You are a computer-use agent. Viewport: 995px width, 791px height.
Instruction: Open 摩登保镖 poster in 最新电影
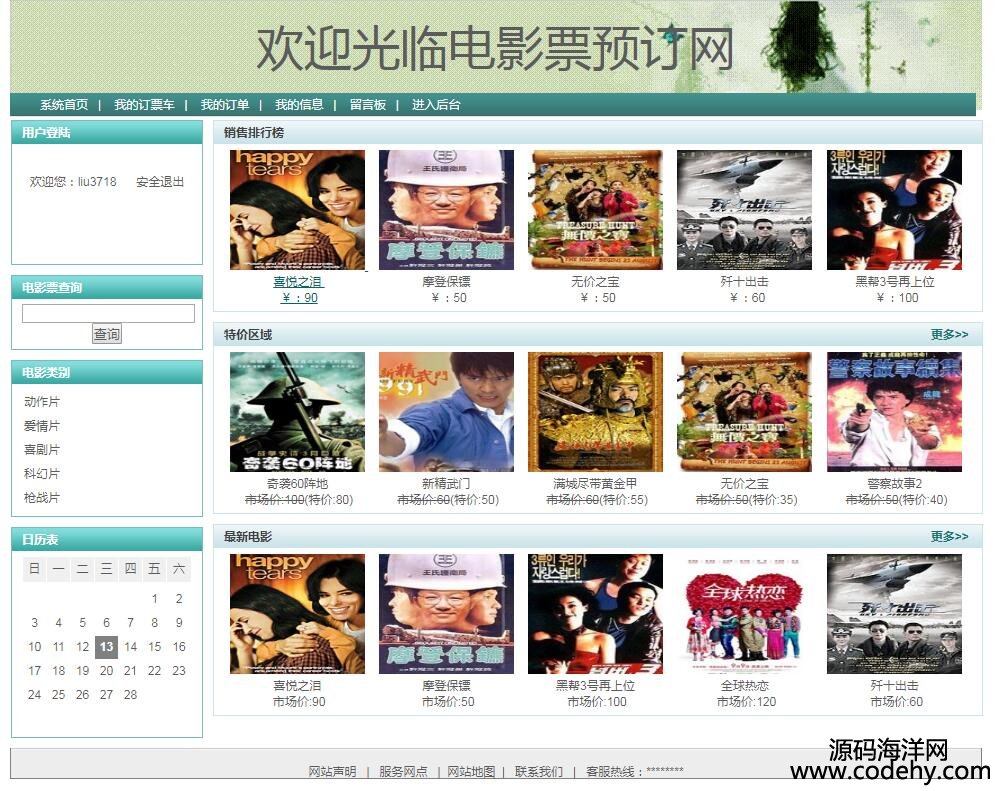coord(447,614)
